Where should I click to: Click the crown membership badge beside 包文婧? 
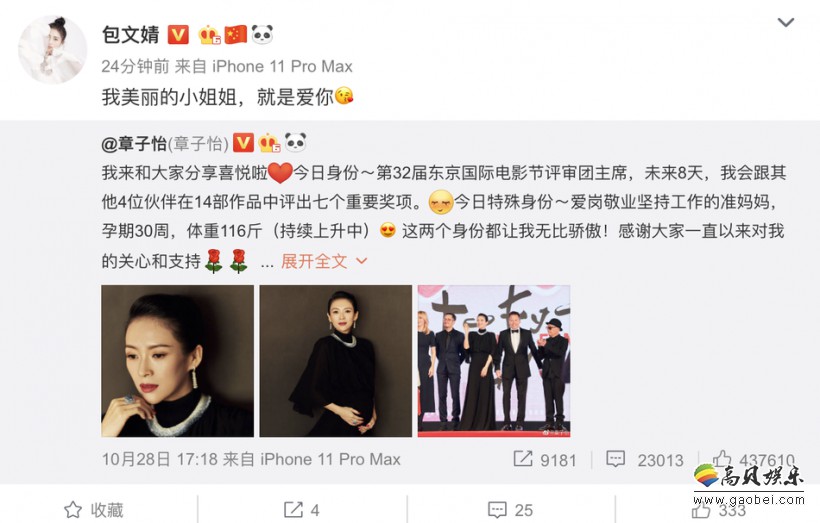[x=210, y=35]
